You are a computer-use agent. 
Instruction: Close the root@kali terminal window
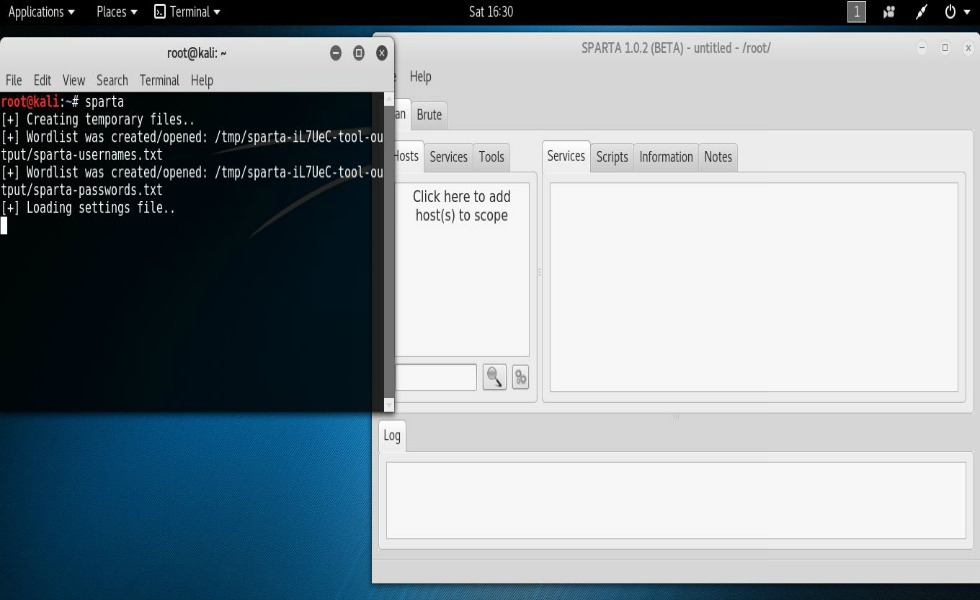[382, 53]
